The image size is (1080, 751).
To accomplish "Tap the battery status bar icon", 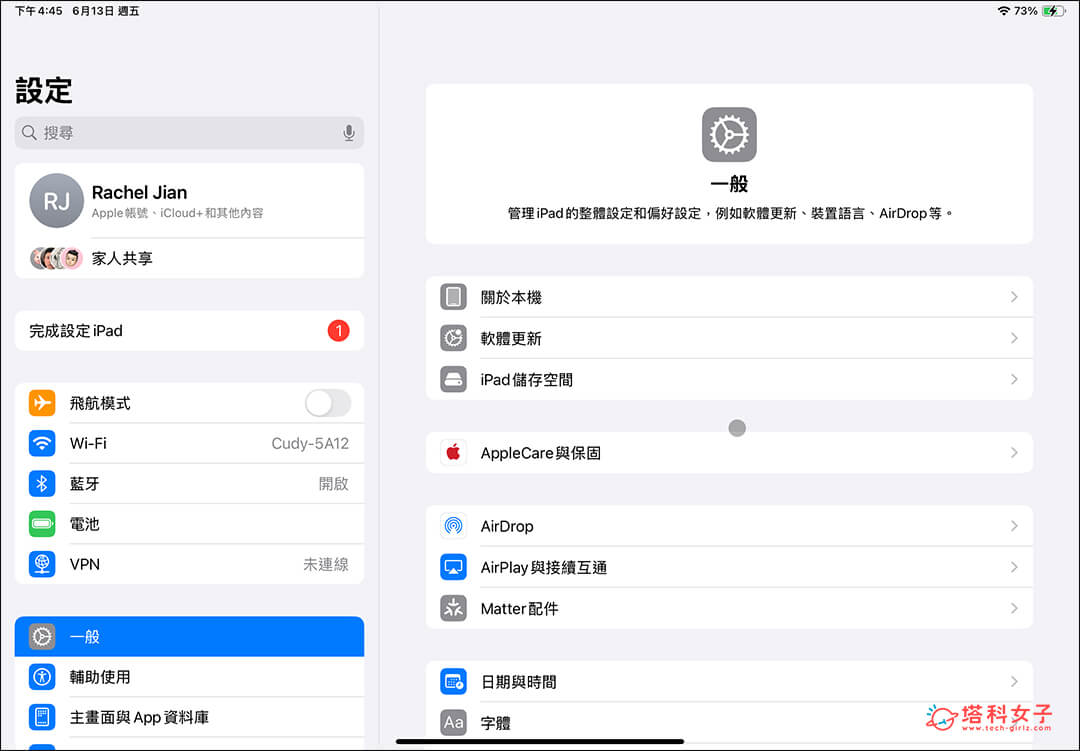I will click(1054, 10).
